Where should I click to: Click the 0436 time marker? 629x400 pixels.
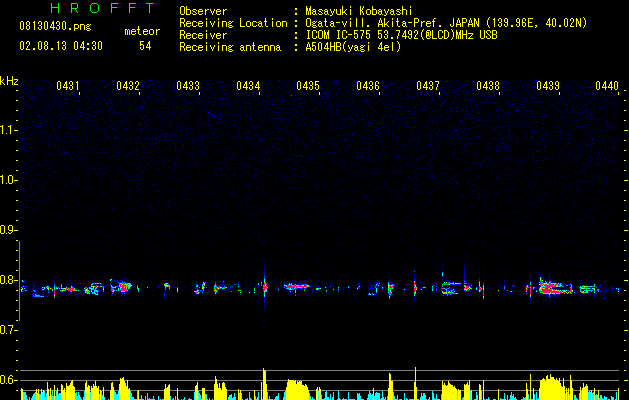click(367, 85)
